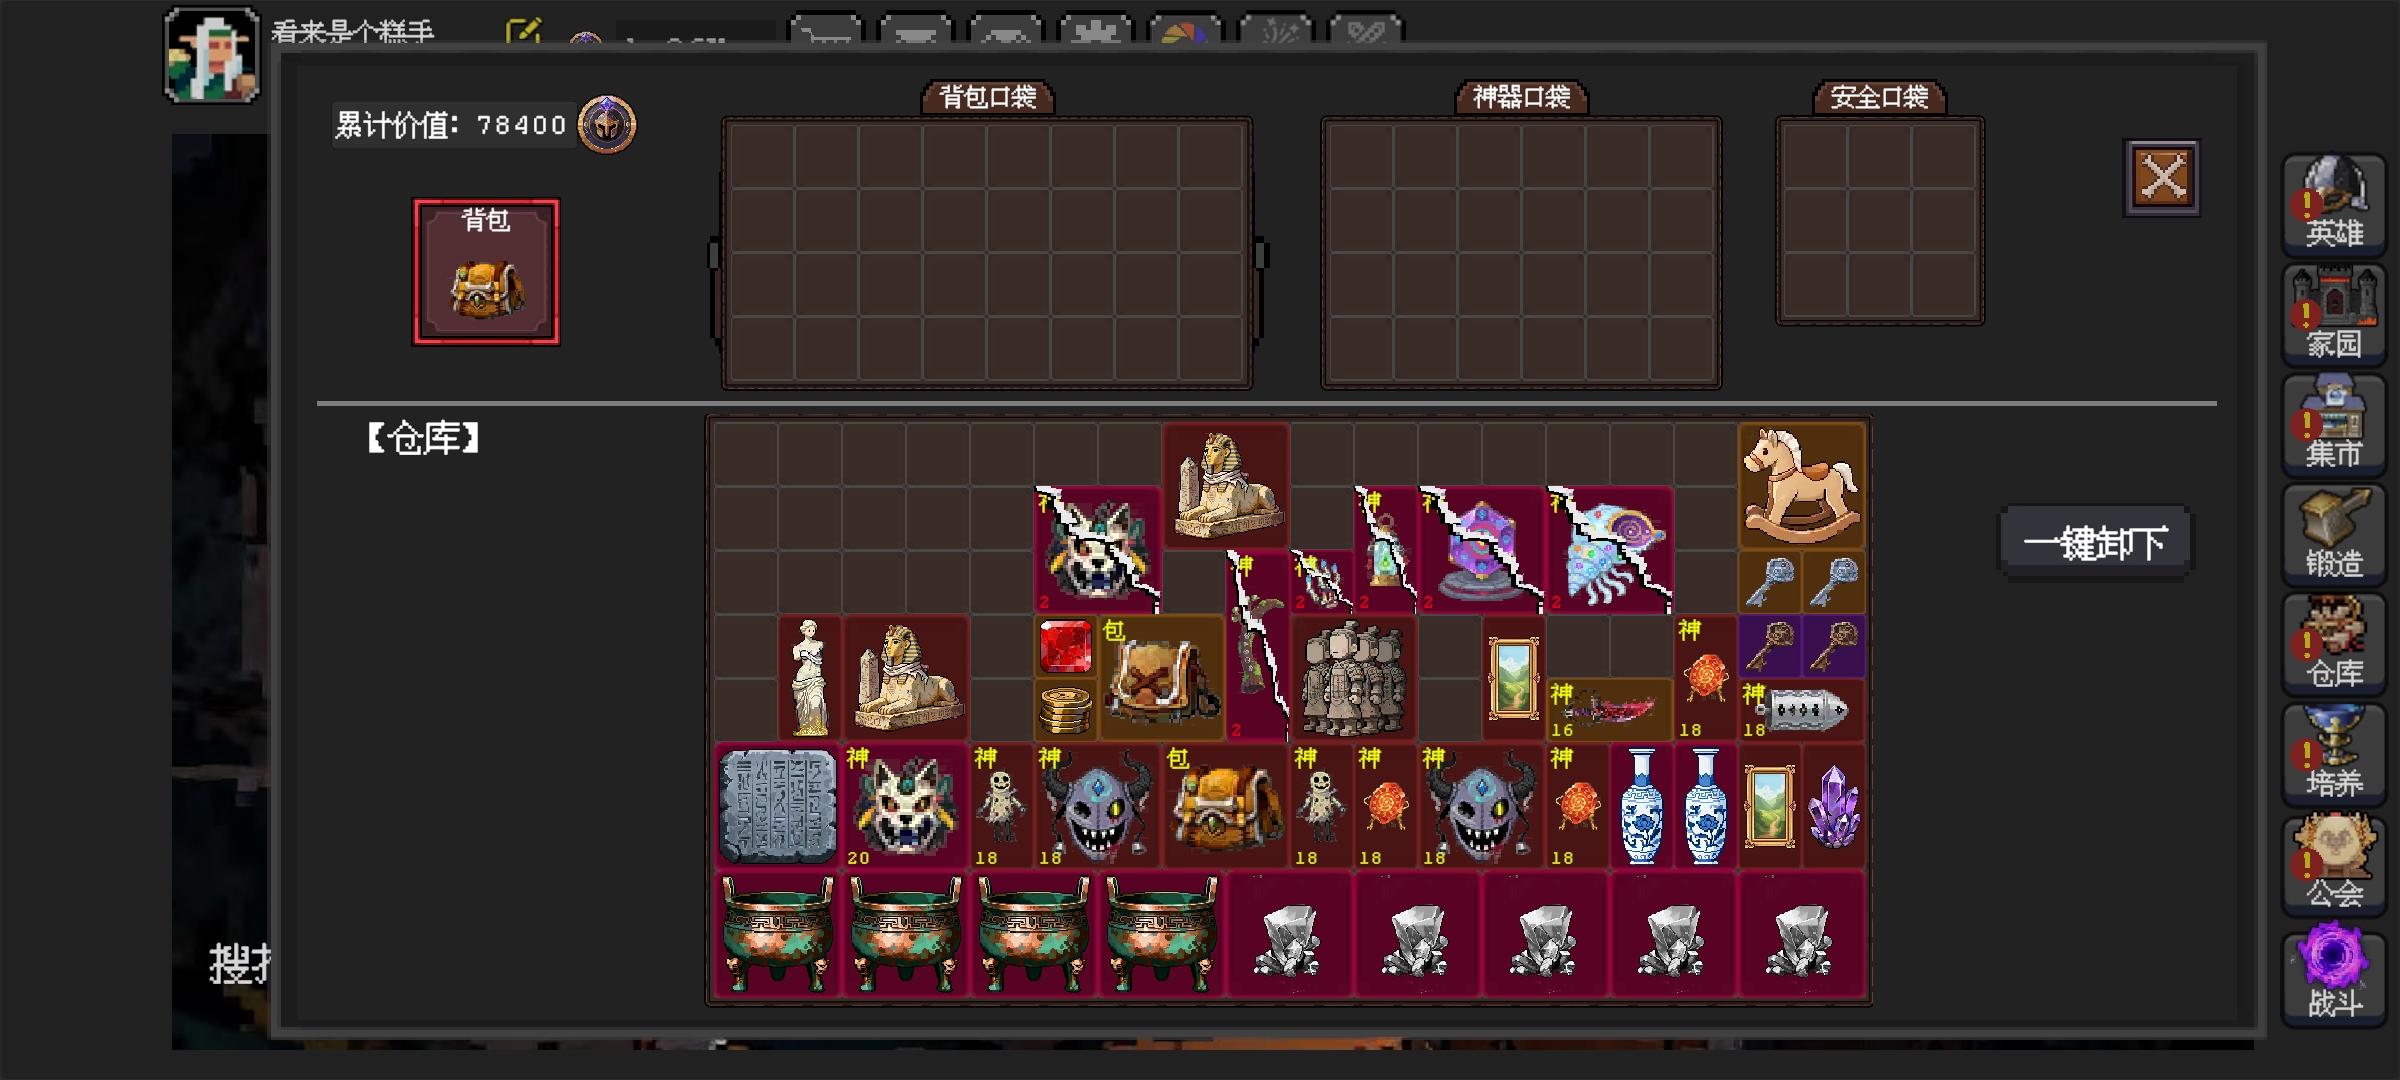Open the 锻造 forge anvil icon
Viewport: 2400px width, 1080px height.
pyautogui.click(x=2333, y=534)
